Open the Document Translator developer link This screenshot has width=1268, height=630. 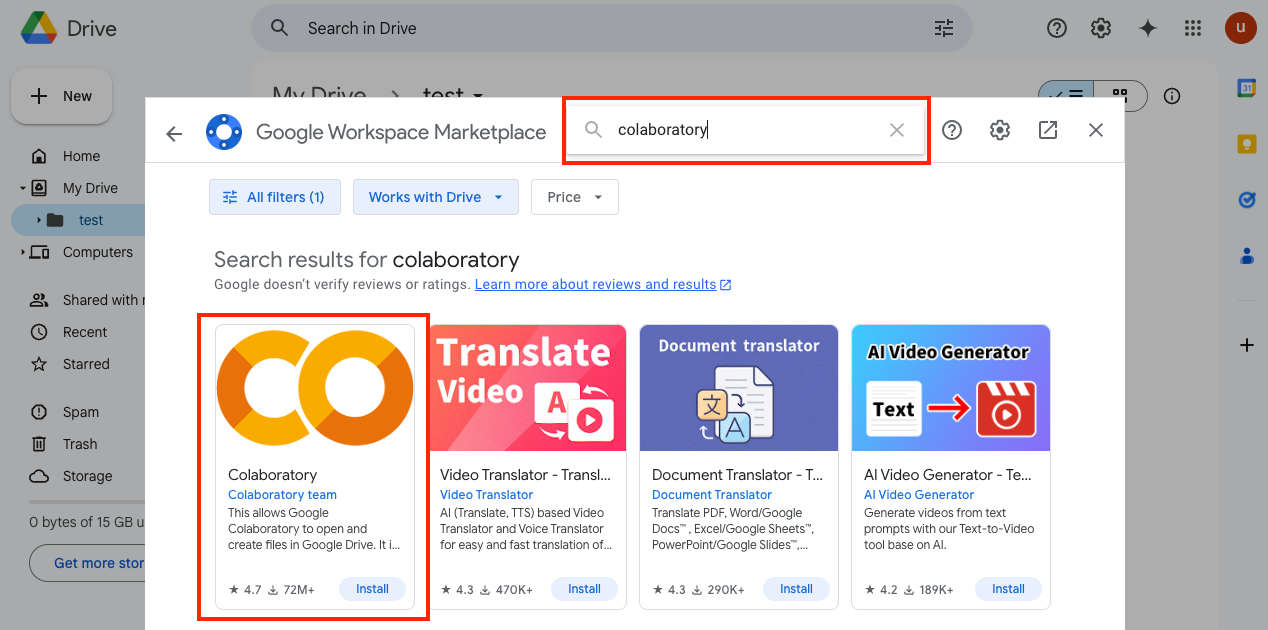click(712, 495)
